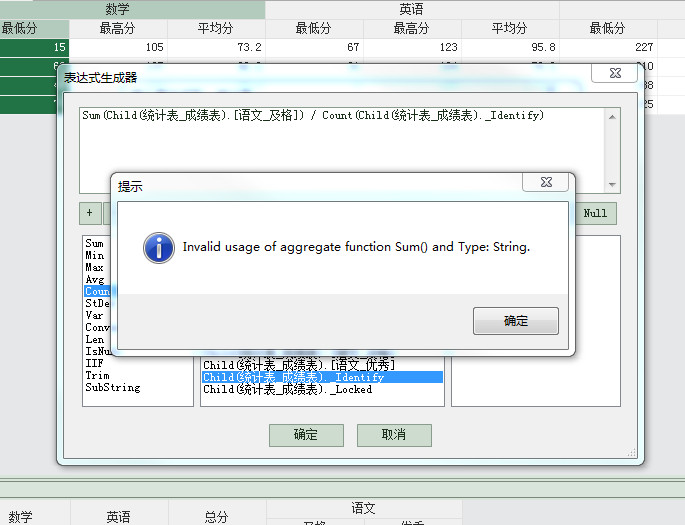Select the Child(统计表_成绩表)._Locked field

287,389
